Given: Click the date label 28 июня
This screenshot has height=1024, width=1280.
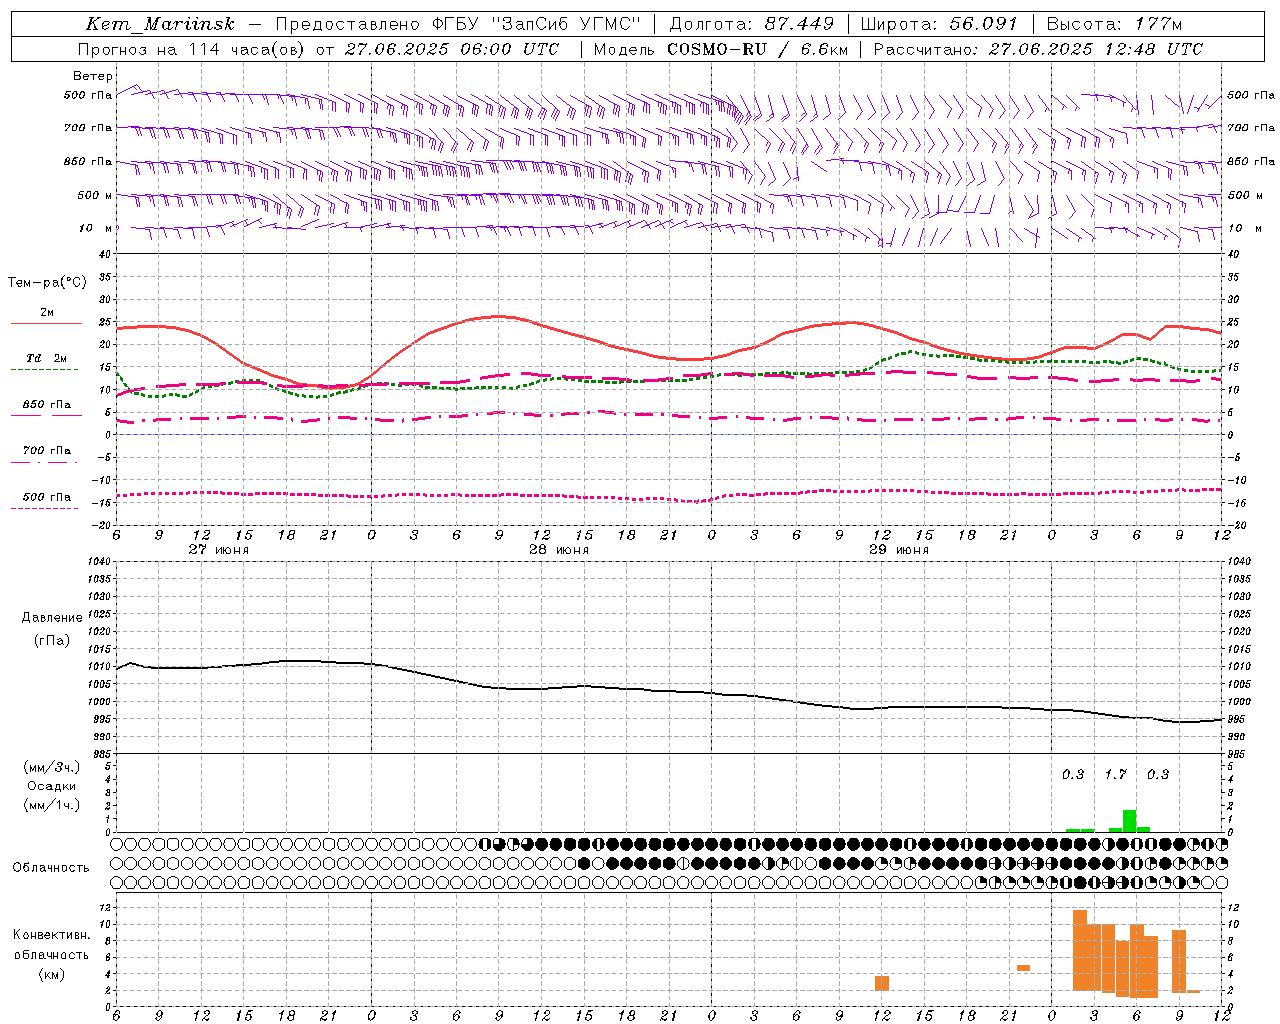Looking at the screenshot, I should pos(559,549).
